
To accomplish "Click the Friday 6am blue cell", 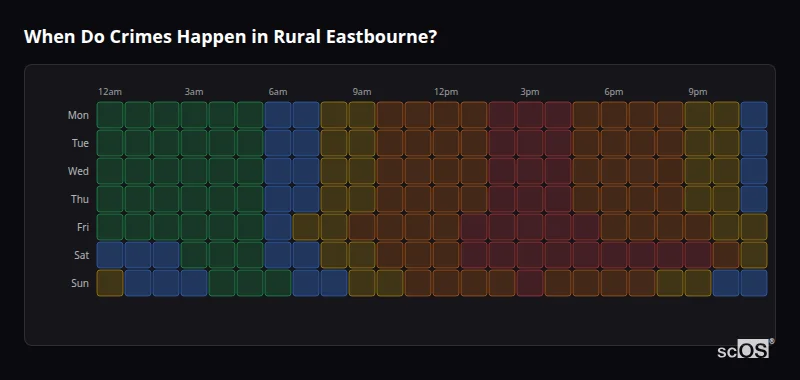I will tap(278, 227).
